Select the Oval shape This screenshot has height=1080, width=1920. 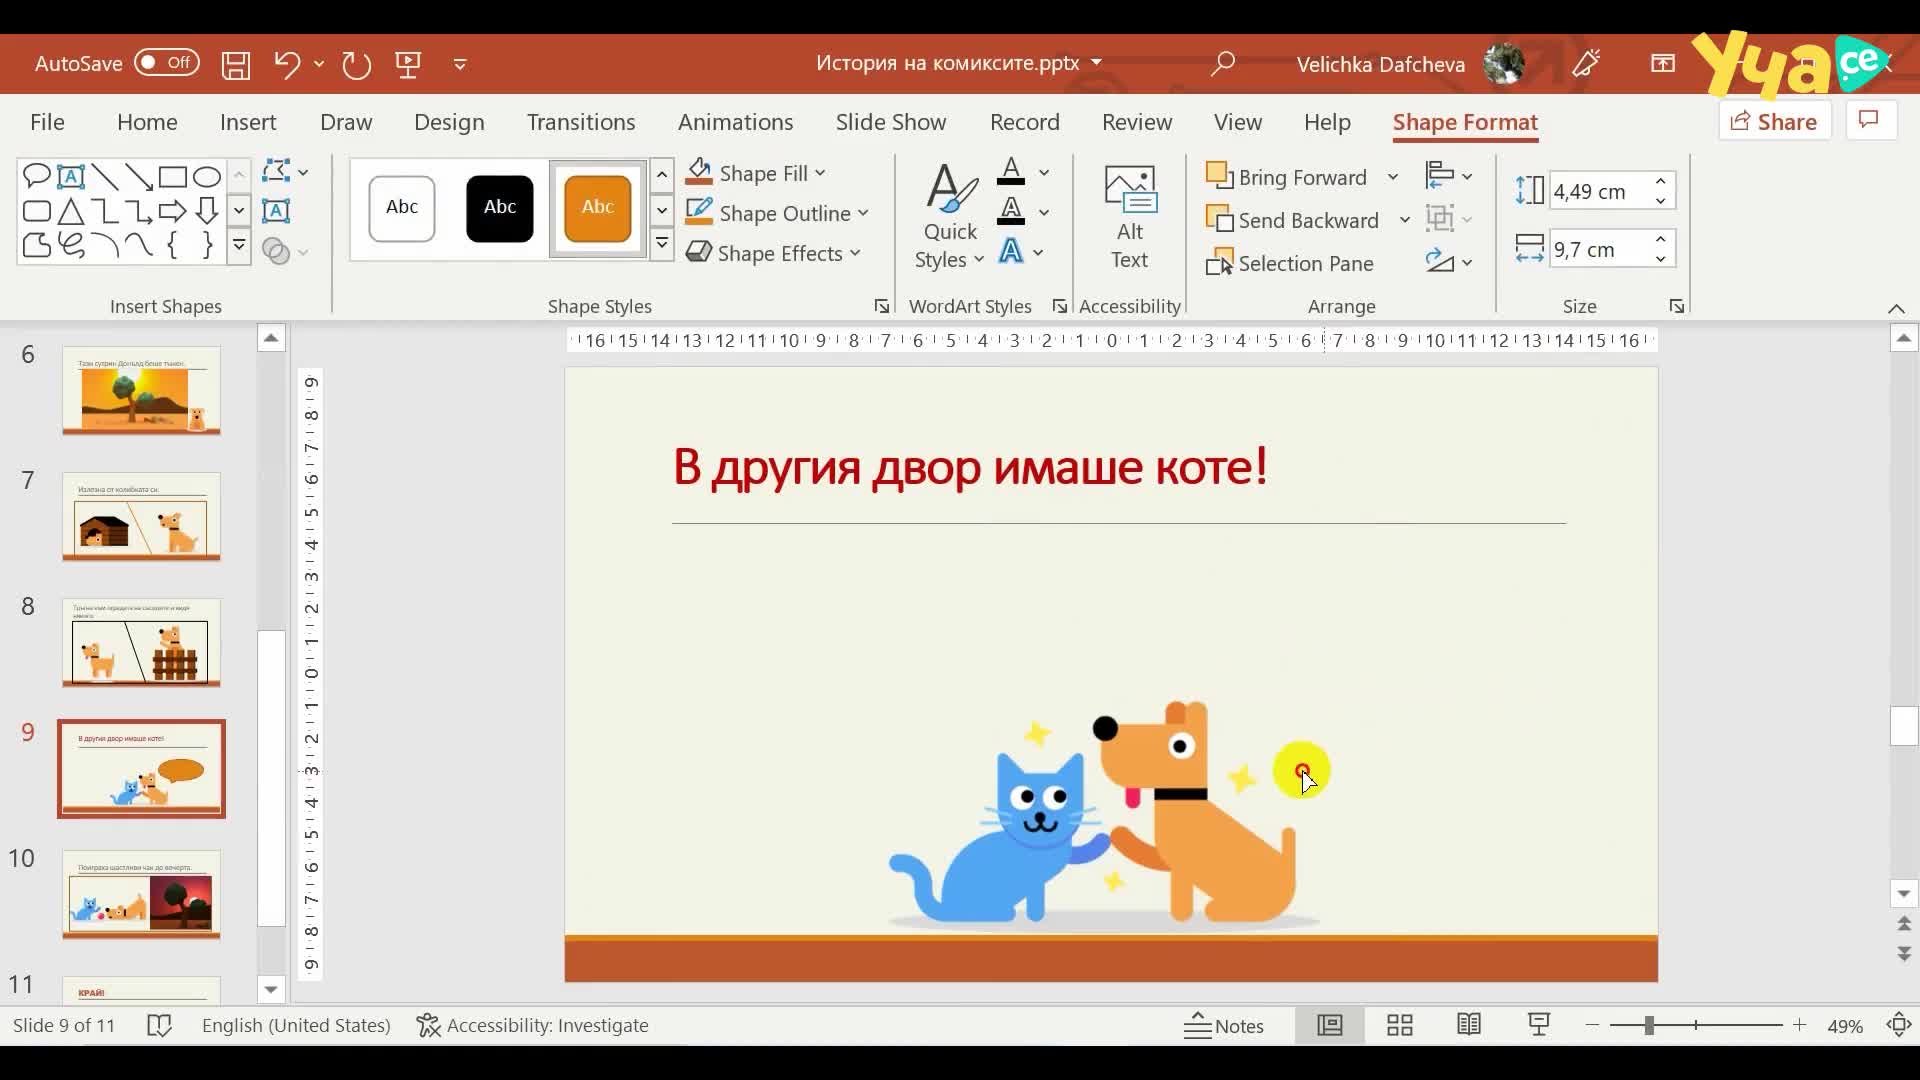(207, 177)
